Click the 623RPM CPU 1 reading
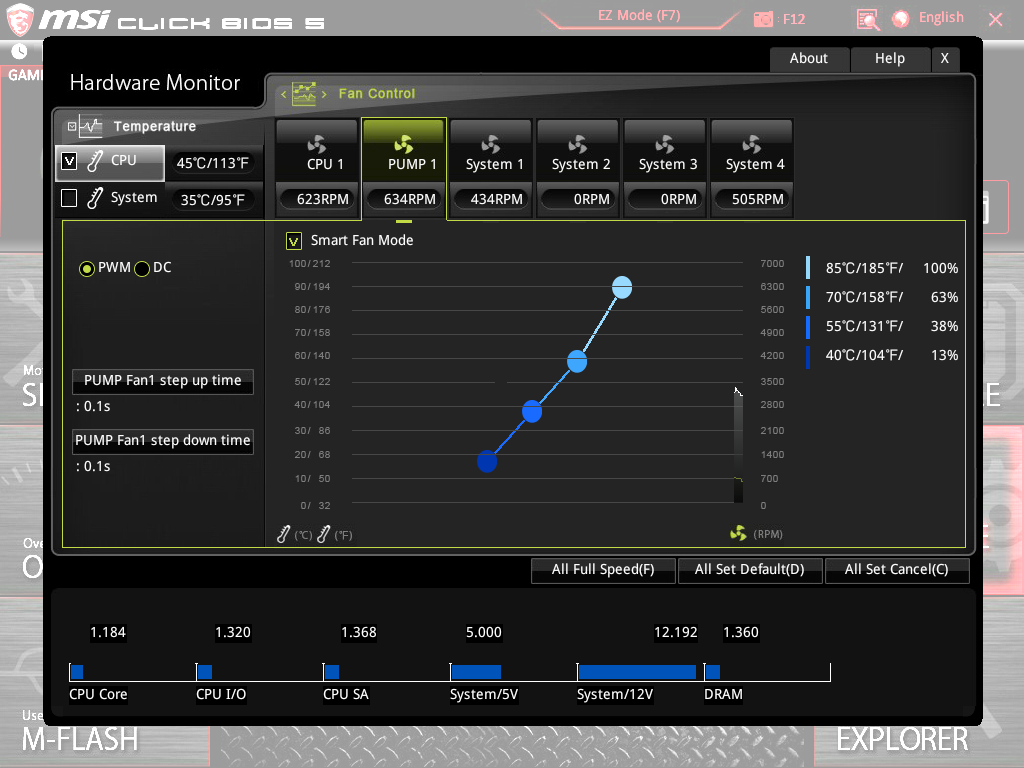 click(317, 199)
